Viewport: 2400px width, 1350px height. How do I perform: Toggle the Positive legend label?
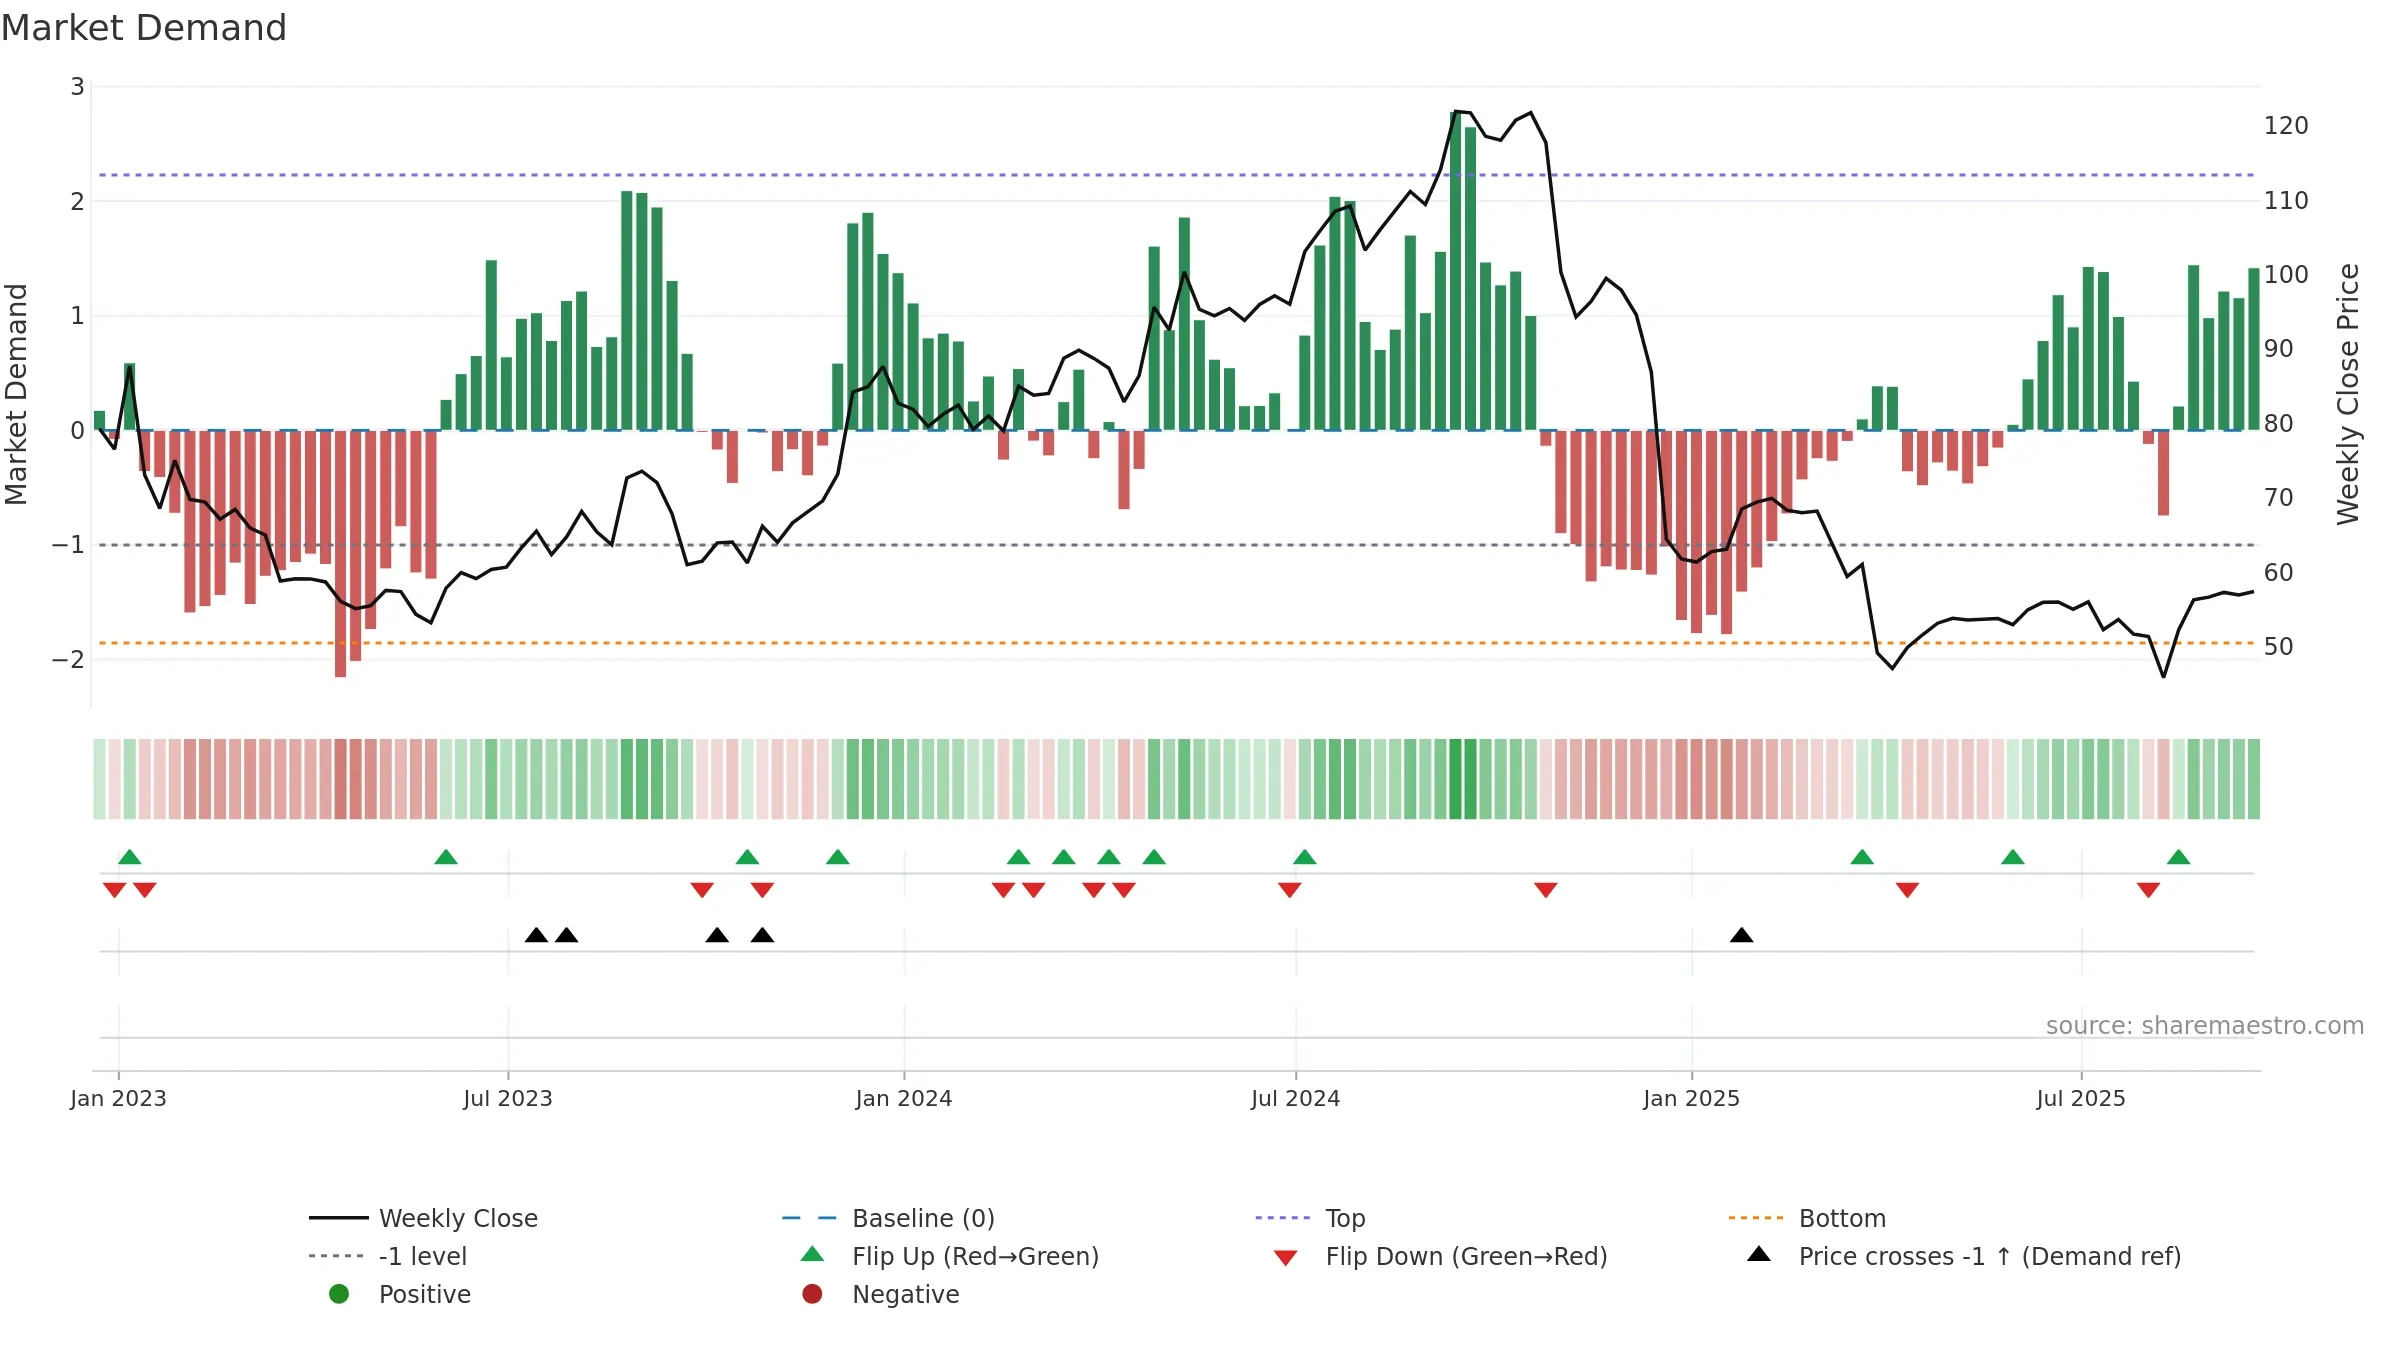[424, 1294]
